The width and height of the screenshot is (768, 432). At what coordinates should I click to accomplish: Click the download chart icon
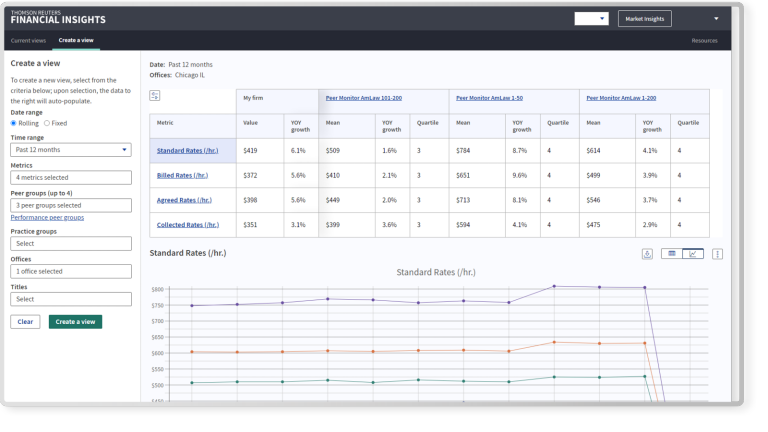point(648,254)
